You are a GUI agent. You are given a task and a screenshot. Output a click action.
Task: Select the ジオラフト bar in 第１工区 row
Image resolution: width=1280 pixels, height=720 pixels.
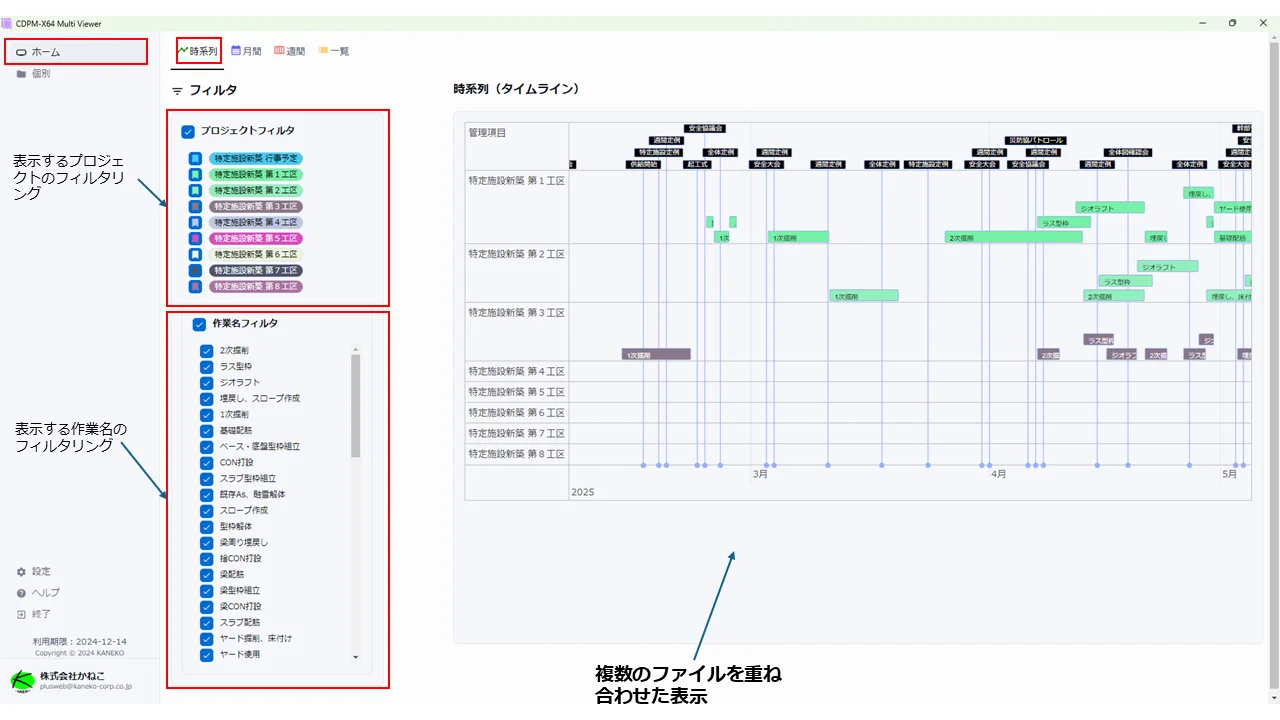(x=1110, y=207)
